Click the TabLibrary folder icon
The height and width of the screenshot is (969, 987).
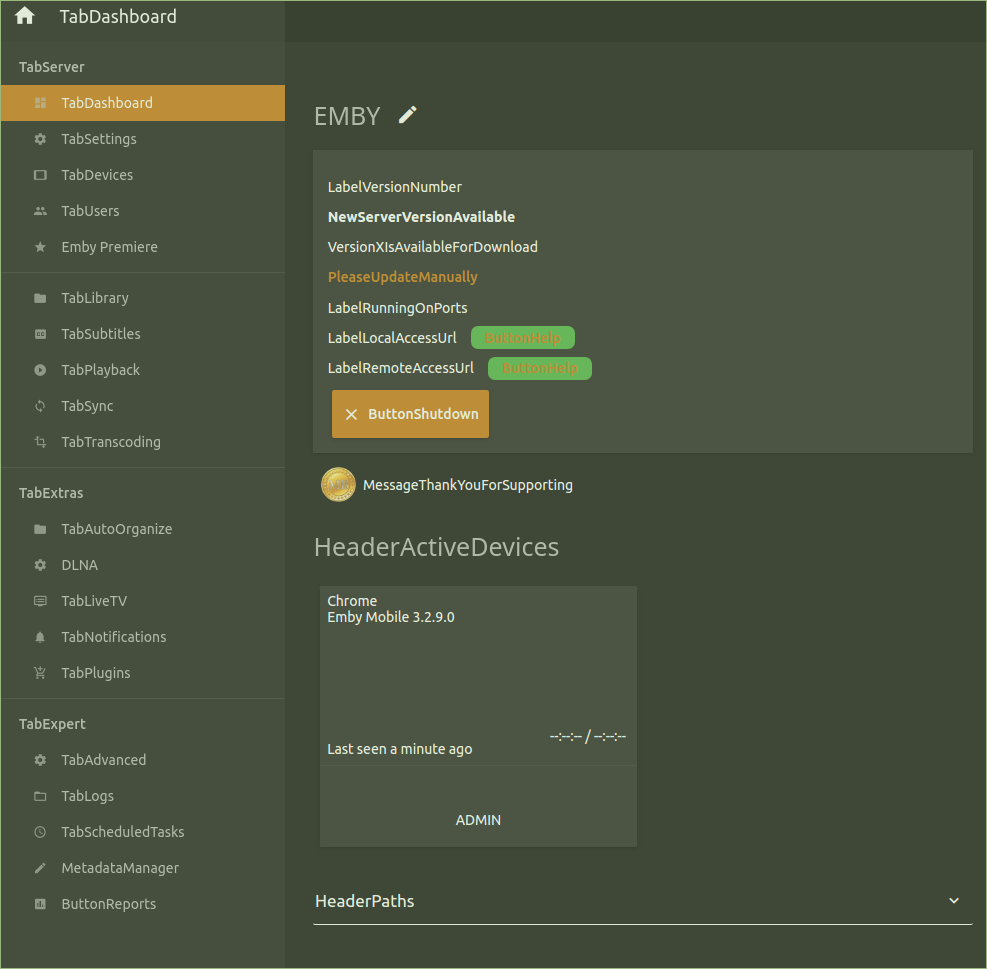click(x=40, y=298)
